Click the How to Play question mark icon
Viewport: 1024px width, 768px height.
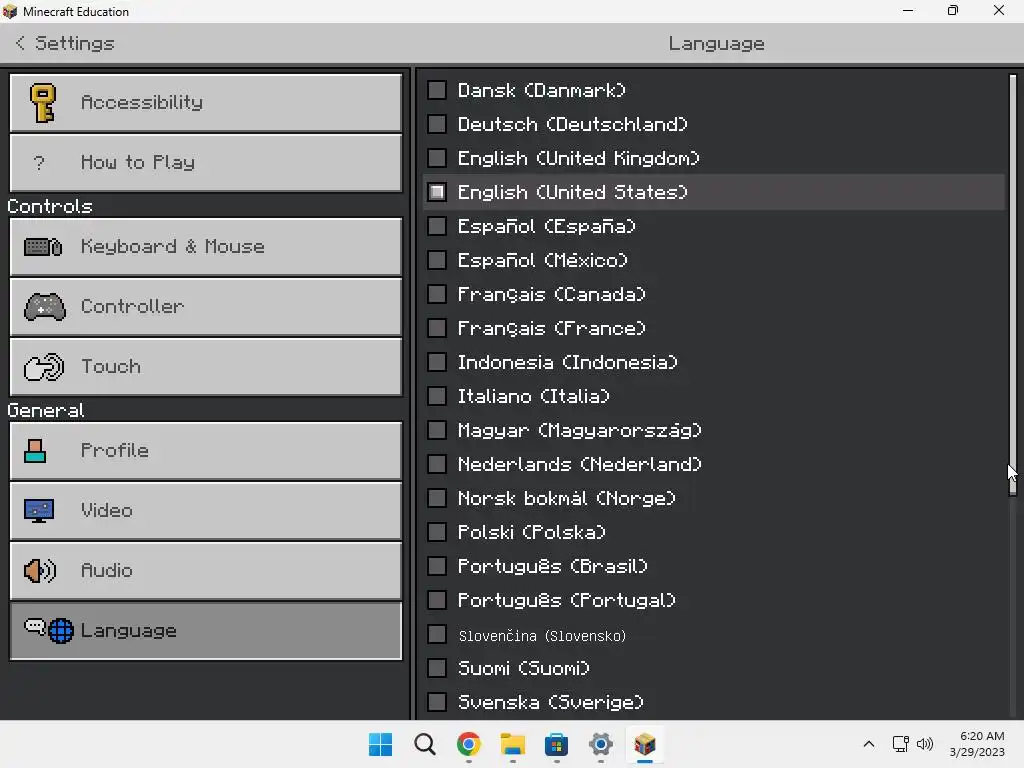(39, 163)
